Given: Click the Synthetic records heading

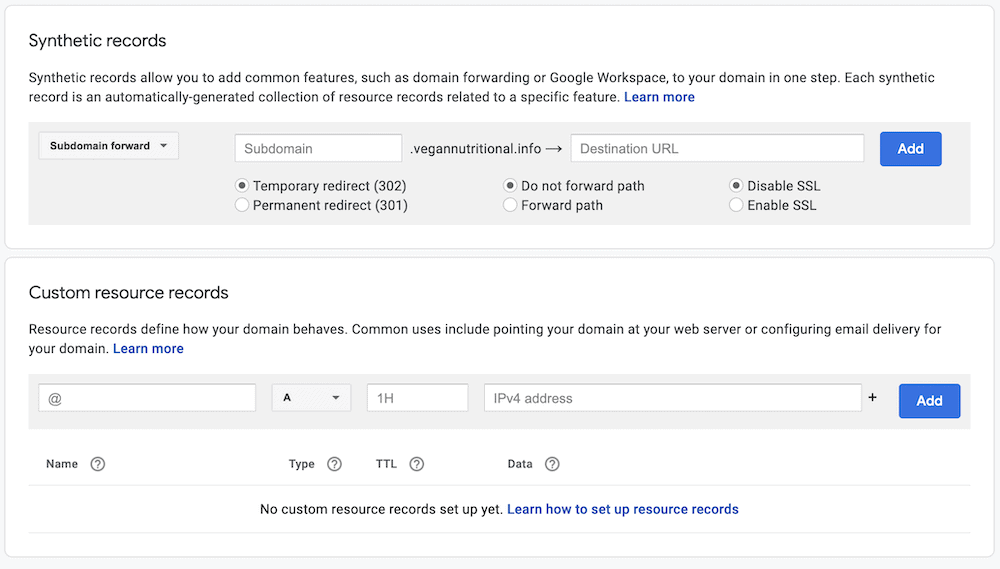Looking at the screenshot, I should tap(98, 40).
